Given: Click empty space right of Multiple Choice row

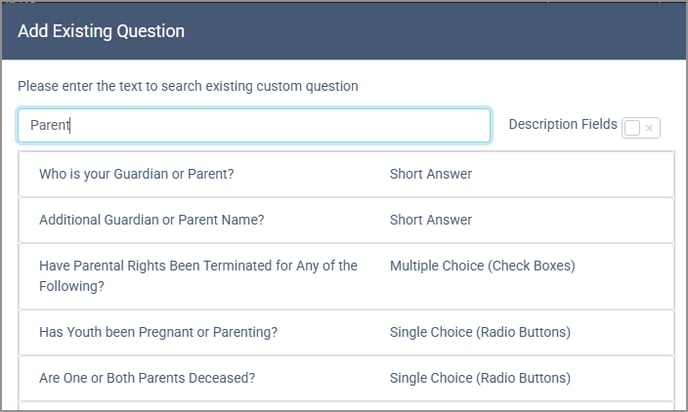Looking at the screenshot, I should 630,275.
